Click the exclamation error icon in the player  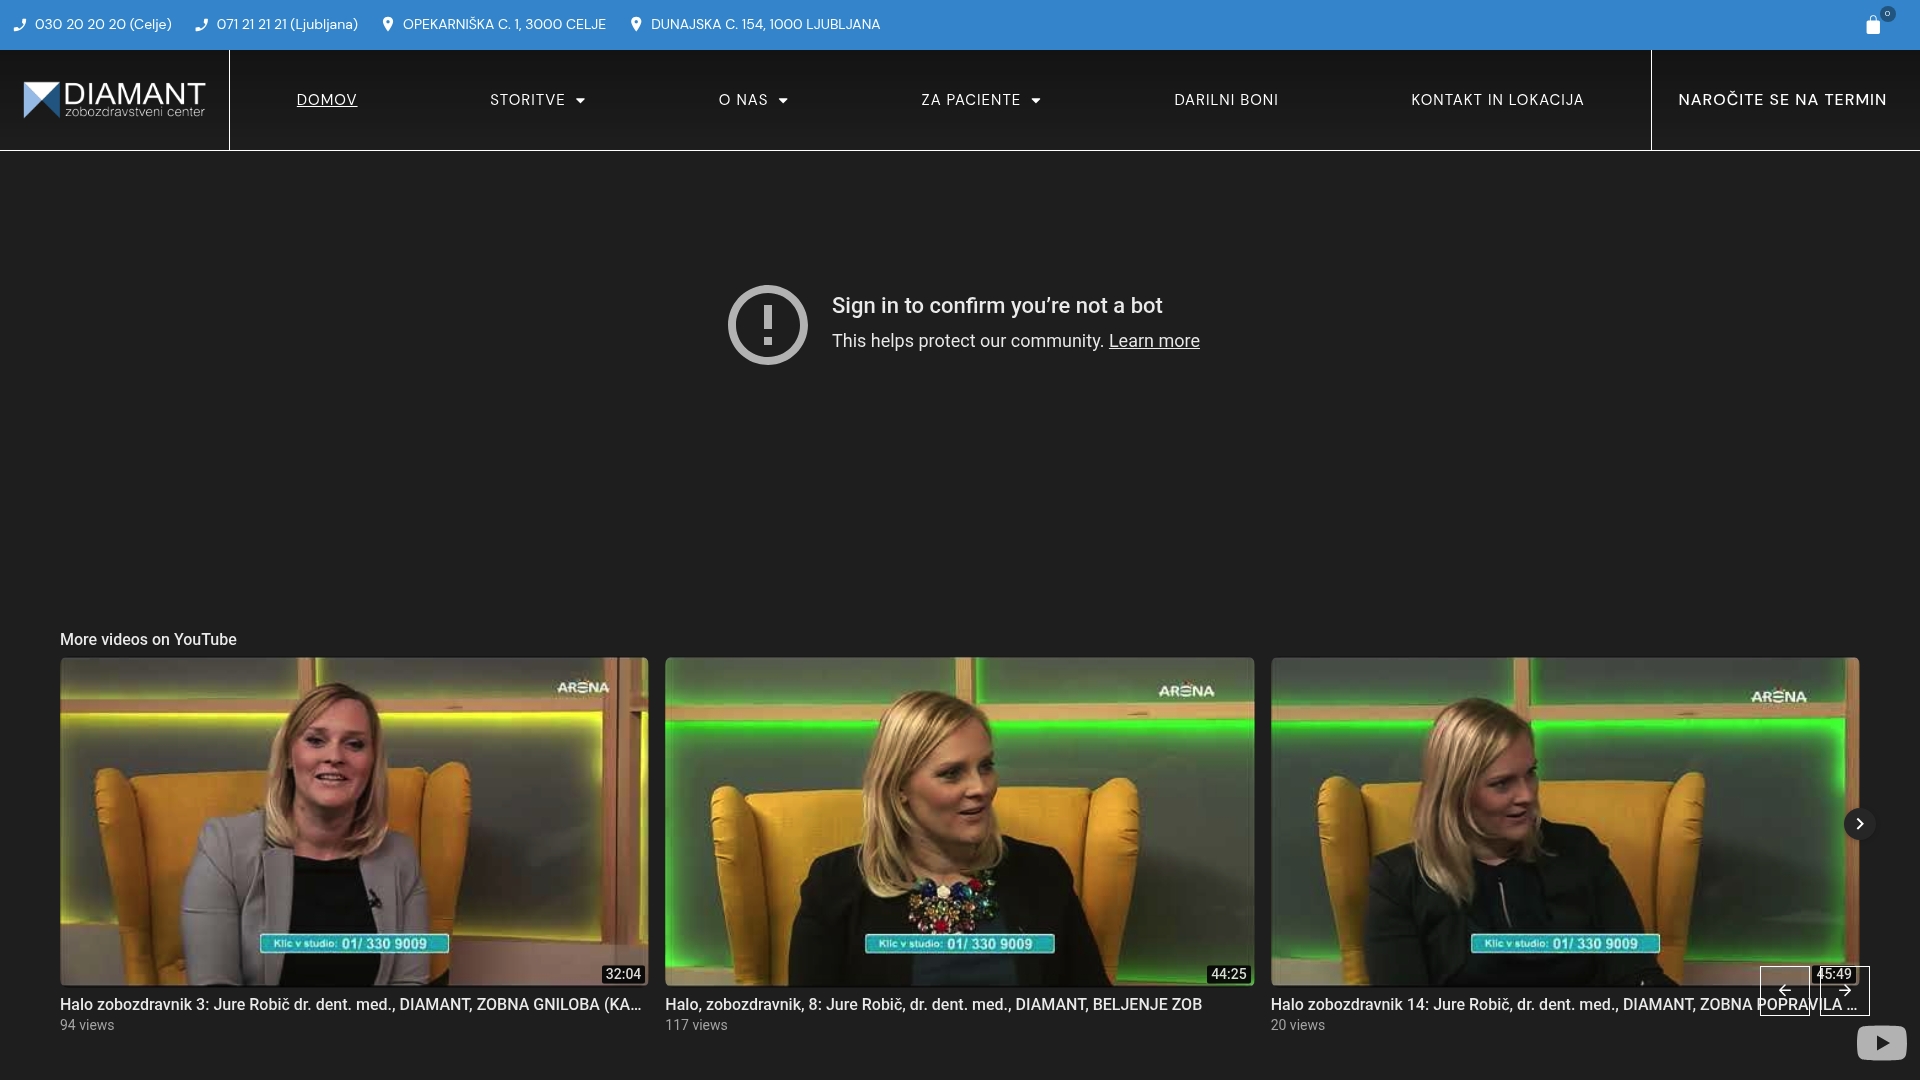point(767,325)
